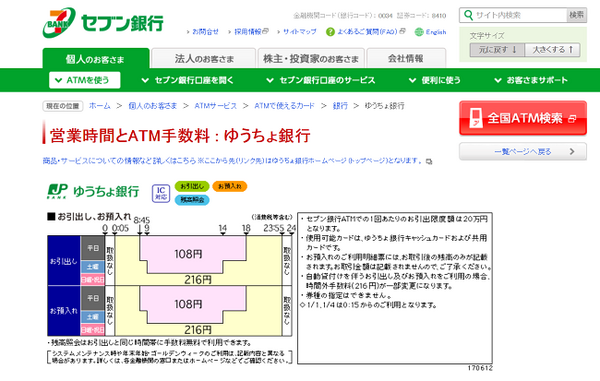Go back via 一覧ページへ戻る
This screenshot has width=600, height=381.
(x=523, y=151)
